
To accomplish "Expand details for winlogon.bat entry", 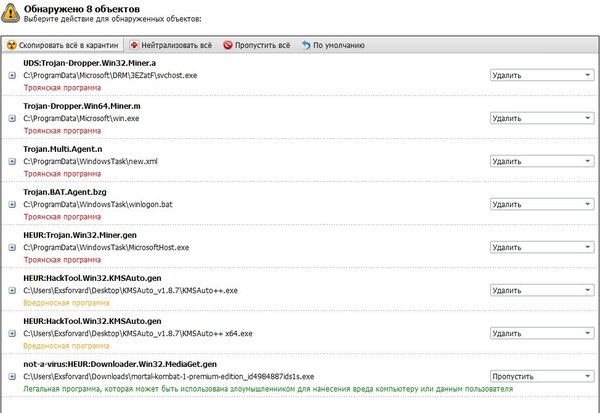I will pyautogui.click(x=12, y=204).
